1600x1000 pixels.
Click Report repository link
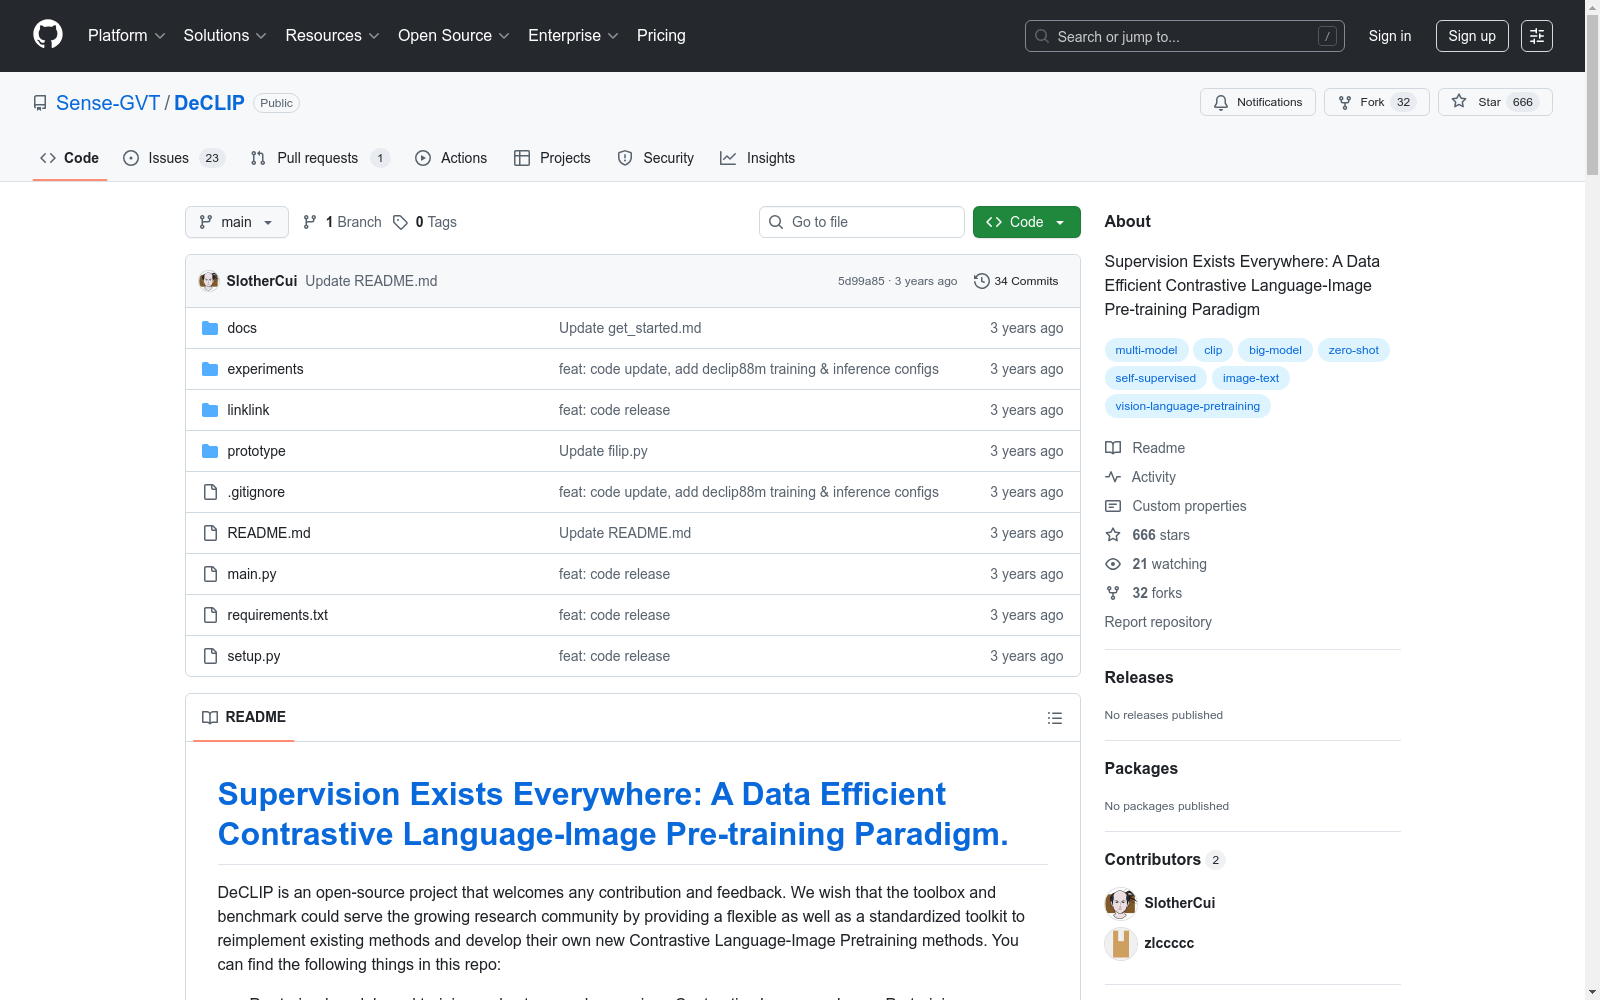[x=1158, y=622]
